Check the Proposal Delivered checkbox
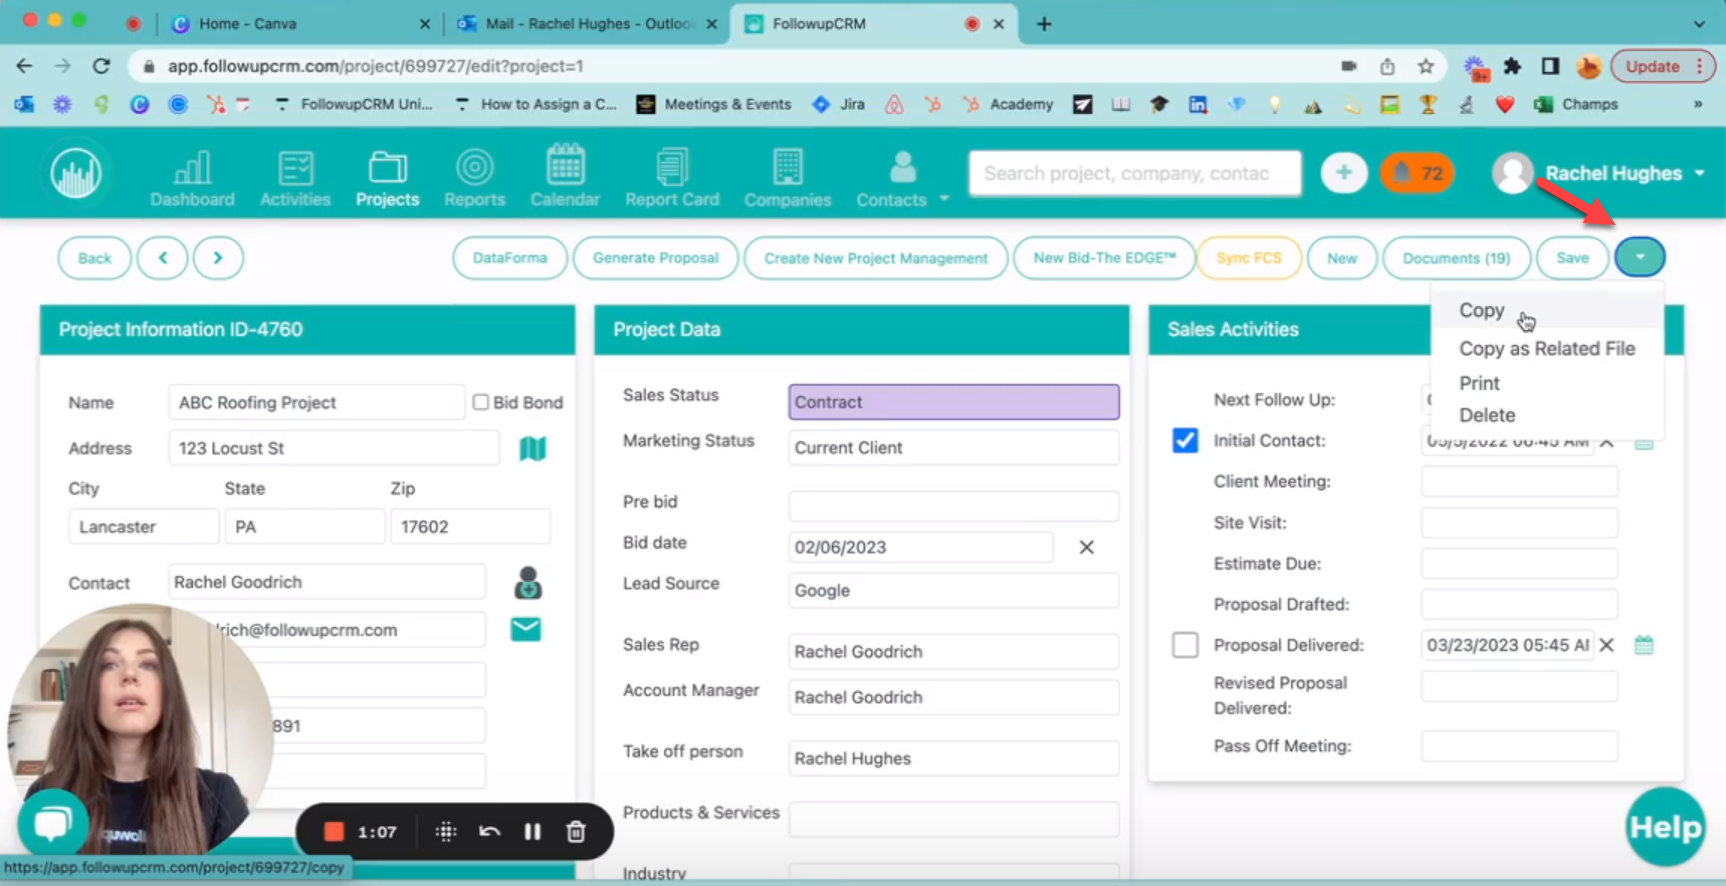Image resolution: width=1726 pixels, height=886 pixels. coord(1185,645)
